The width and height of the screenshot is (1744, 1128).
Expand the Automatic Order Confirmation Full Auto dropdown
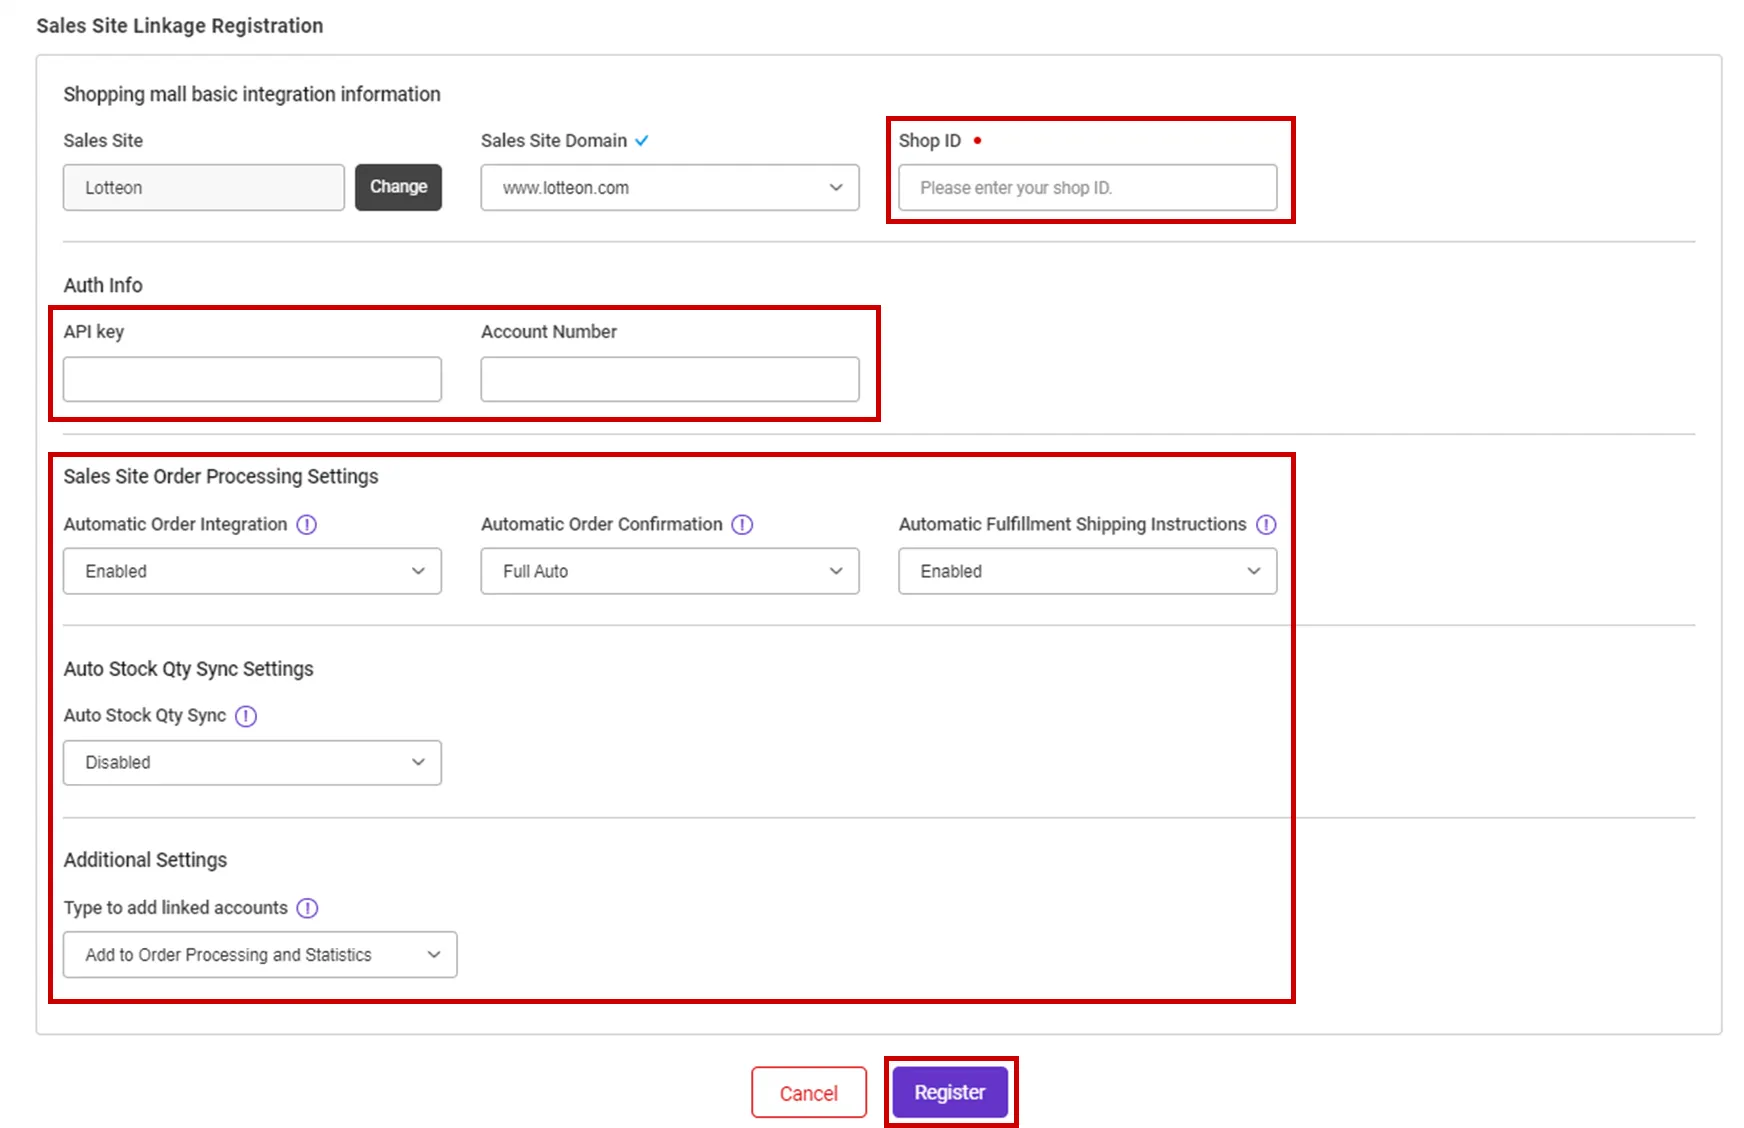(670, 571)
